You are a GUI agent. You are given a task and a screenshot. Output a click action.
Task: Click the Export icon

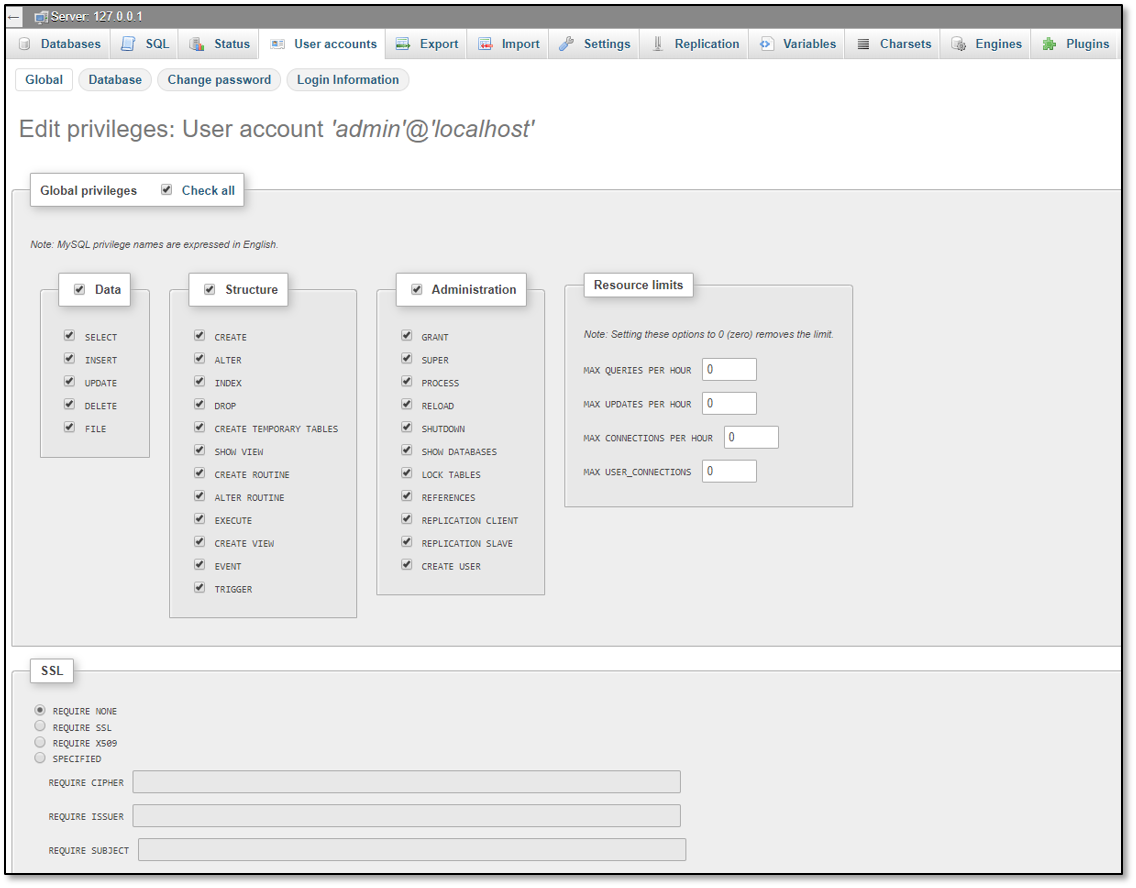[x=403, y=44]
